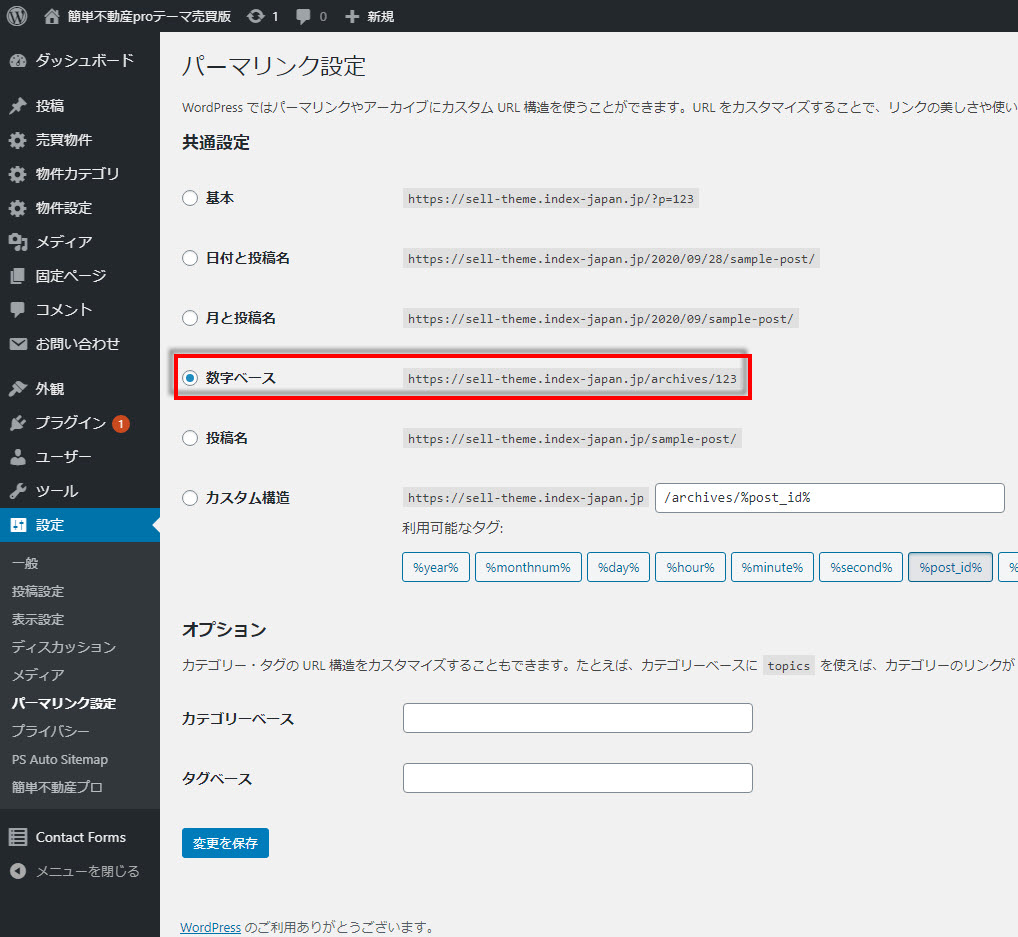Open updates icon in admin bar

click(x=256, y=16)
